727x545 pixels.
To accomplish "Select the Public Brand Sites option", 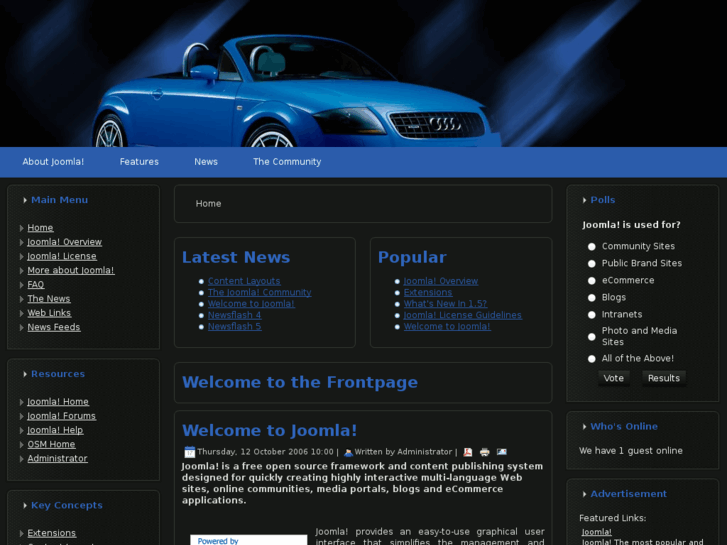I will pos(592,264).
